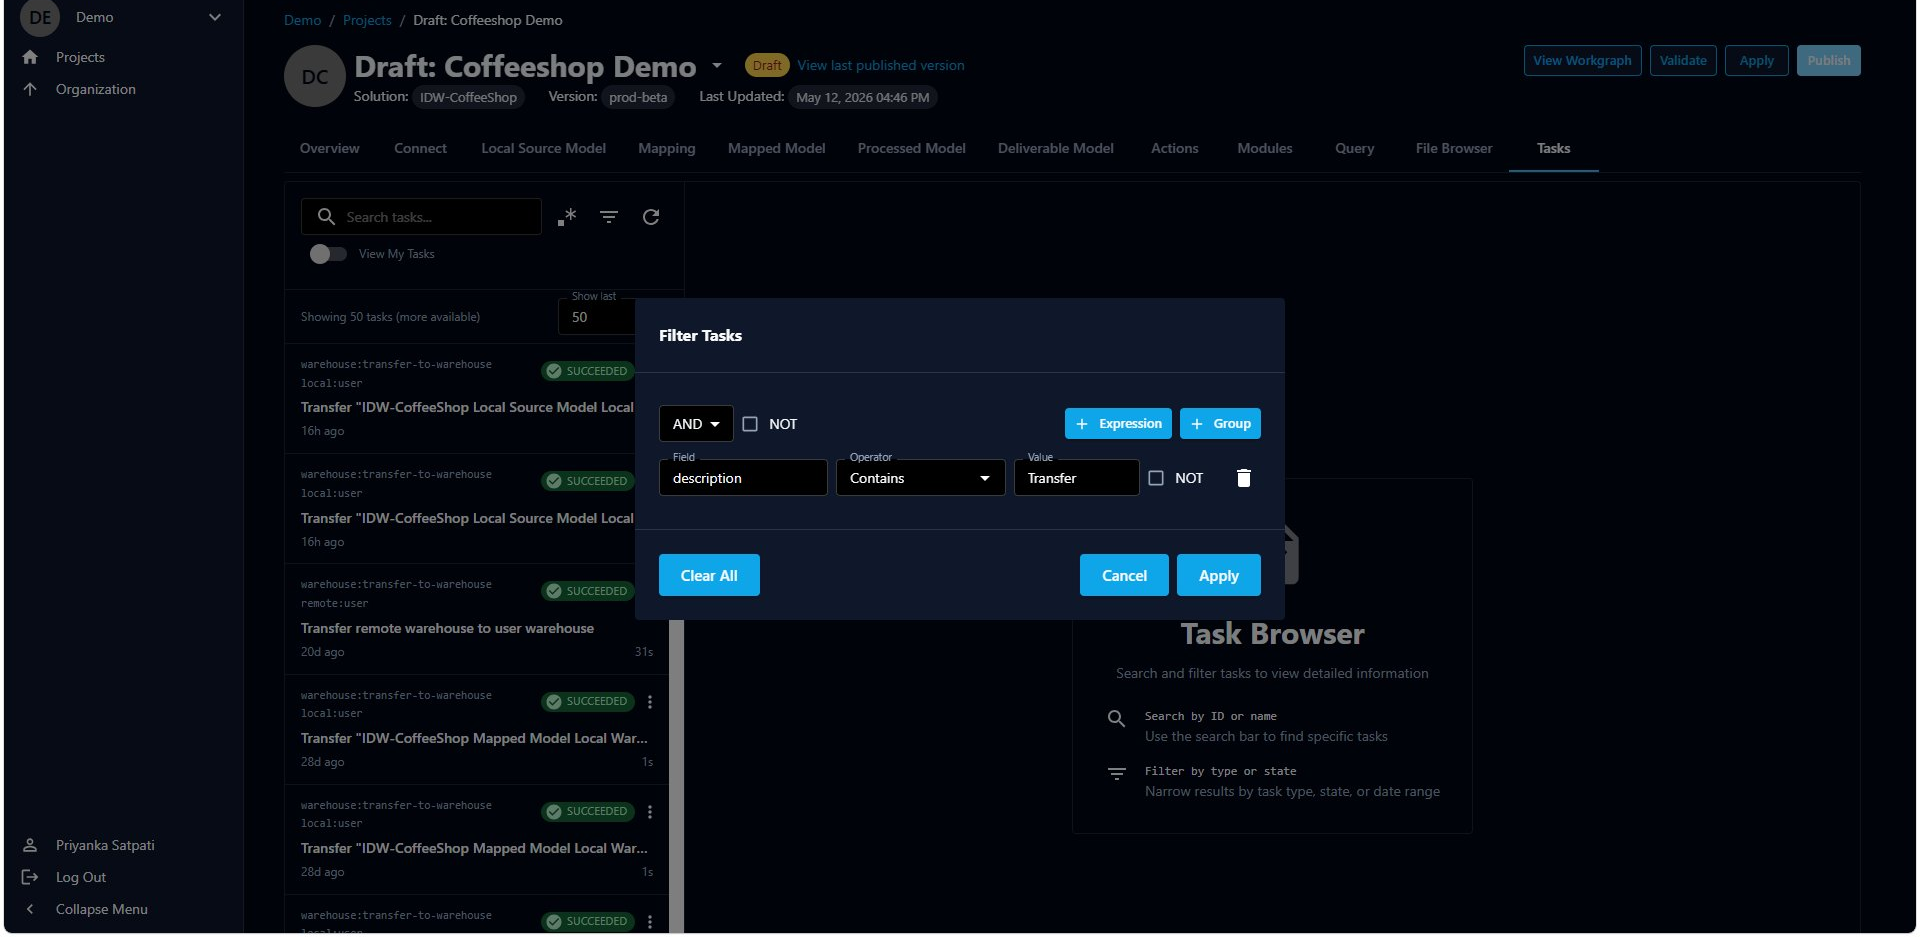Click the regex search toggle icon
This screenshot has height=937, width=1920.
[x=567, y=217]
